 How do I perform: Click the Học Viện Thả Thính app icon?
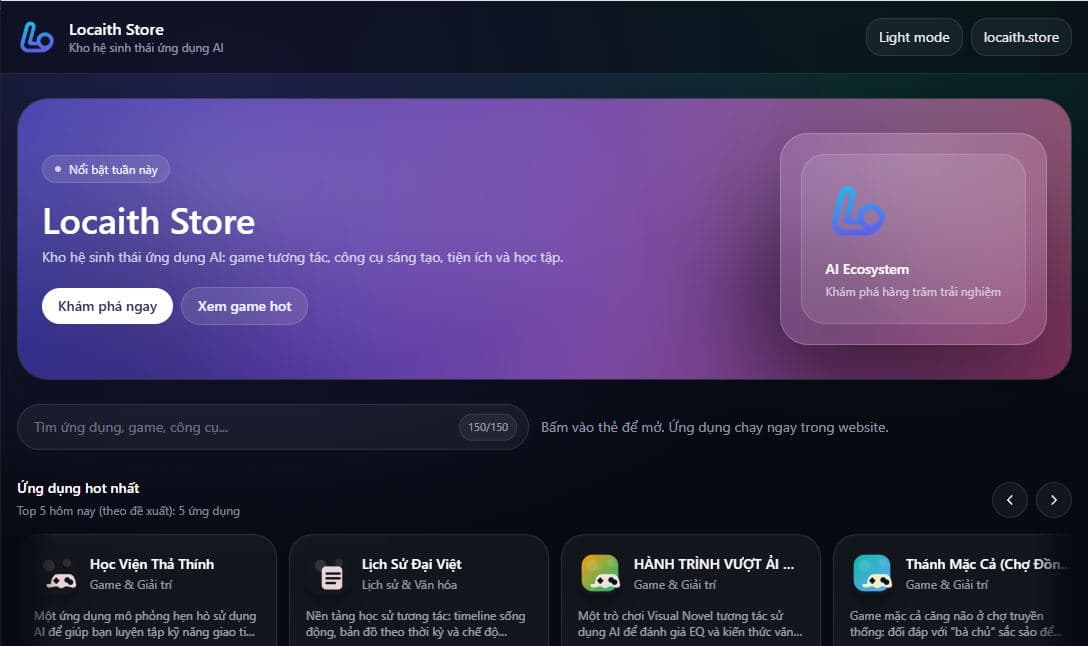[x=60, y=573]
